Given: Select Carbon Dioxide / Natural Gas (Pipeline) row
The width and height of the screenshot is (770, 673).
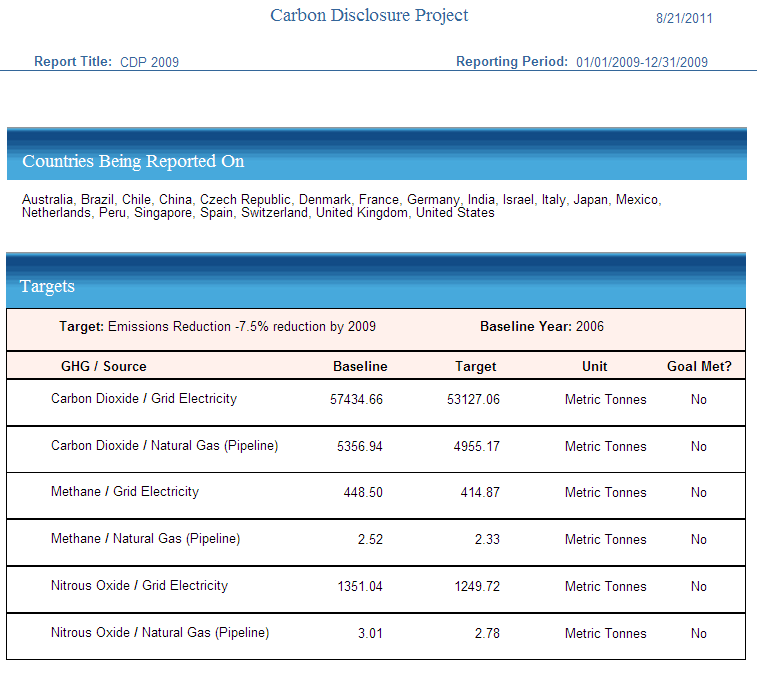Looking at the screenshot, I should (x=376, y=449).
